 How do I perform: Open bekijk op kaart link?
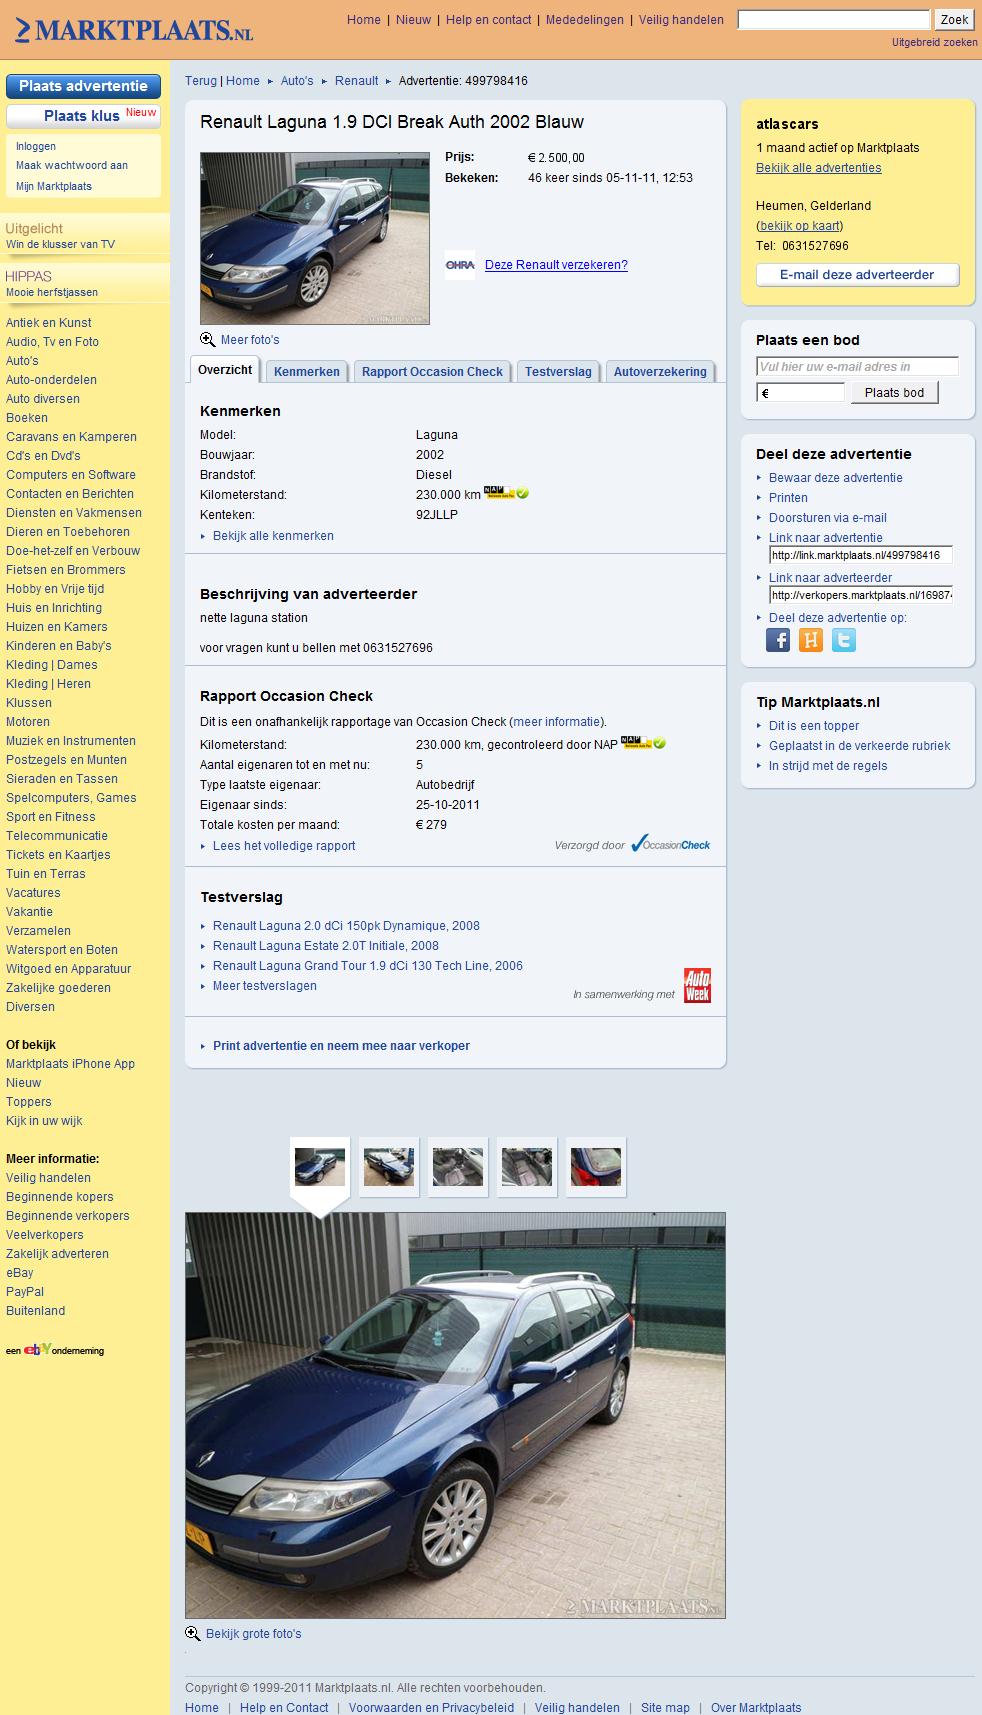click(800, 226)
